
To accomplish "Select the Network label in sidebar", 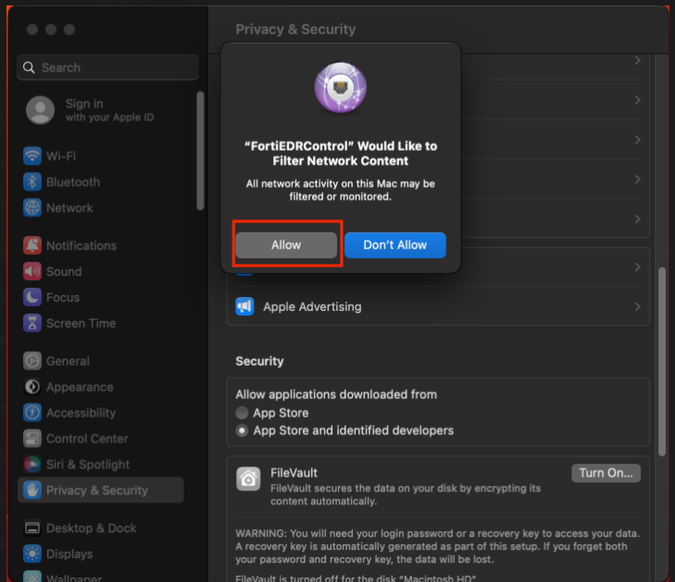I will (70, 207).
